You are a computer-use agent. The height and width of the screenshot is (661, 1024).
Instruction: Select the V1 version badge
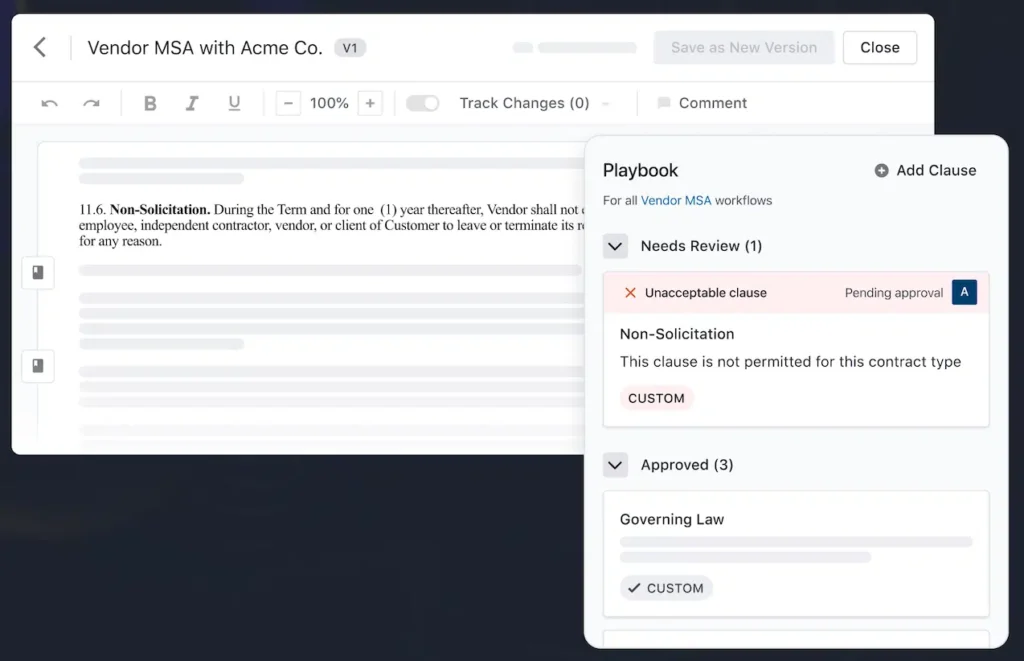(x=349, y=47)
